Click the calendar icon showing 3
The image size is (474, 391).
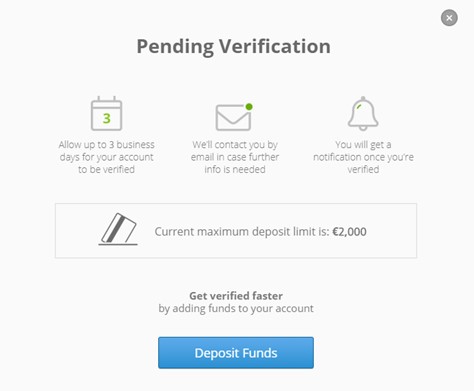(x=106, y=113)
